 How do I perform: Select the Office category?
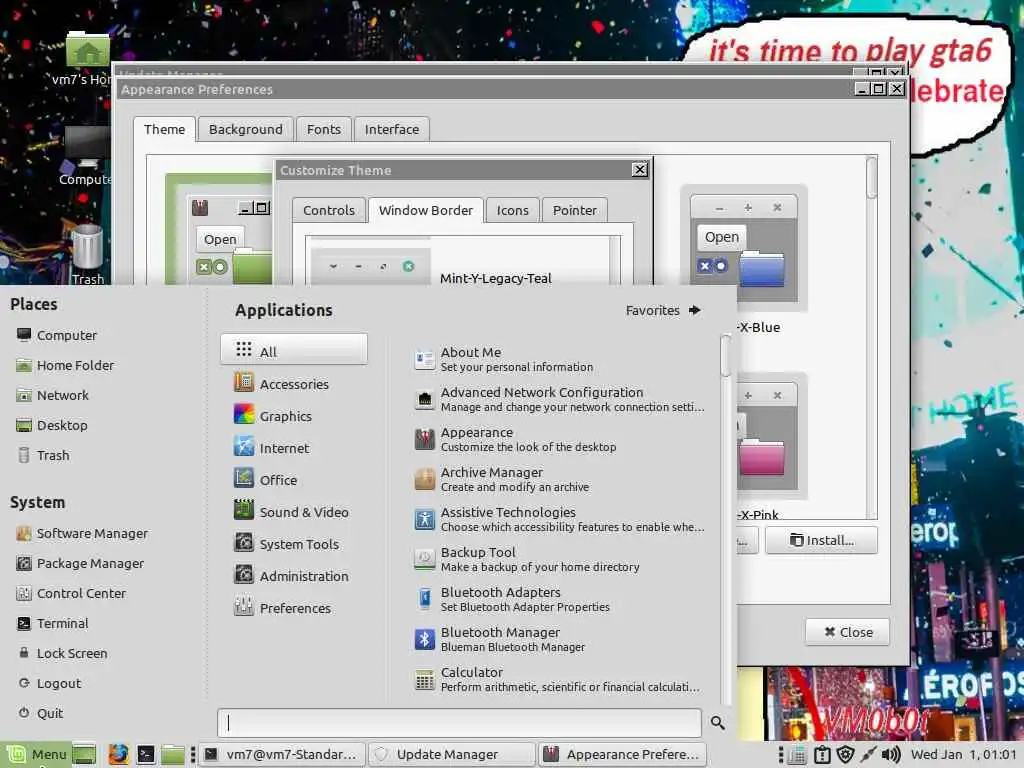click(x=294, y=479)
